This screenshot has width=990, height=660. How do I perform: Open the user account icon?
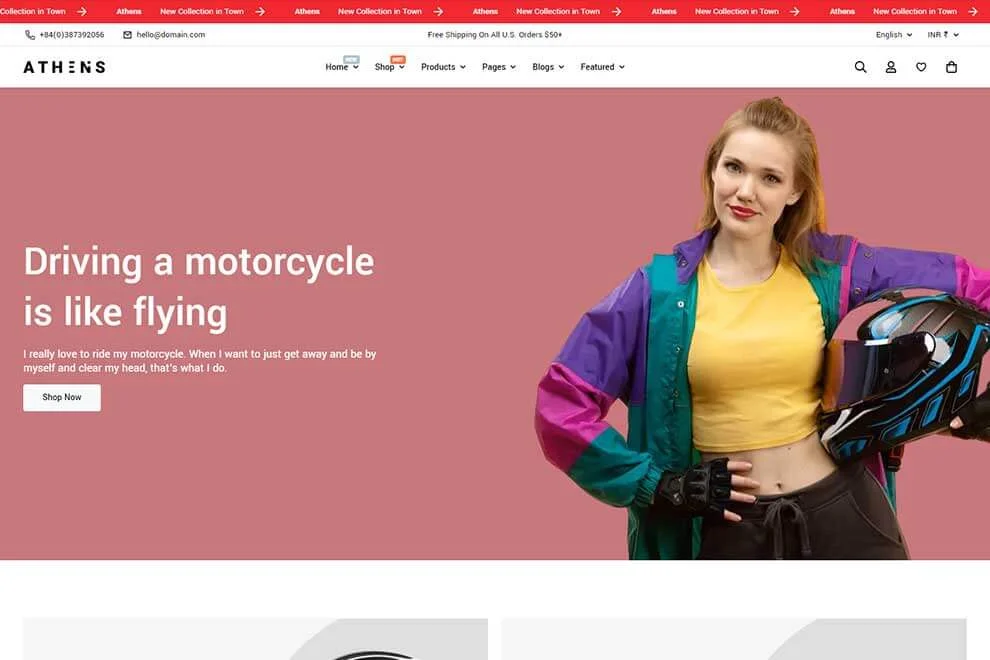[890, 67]
